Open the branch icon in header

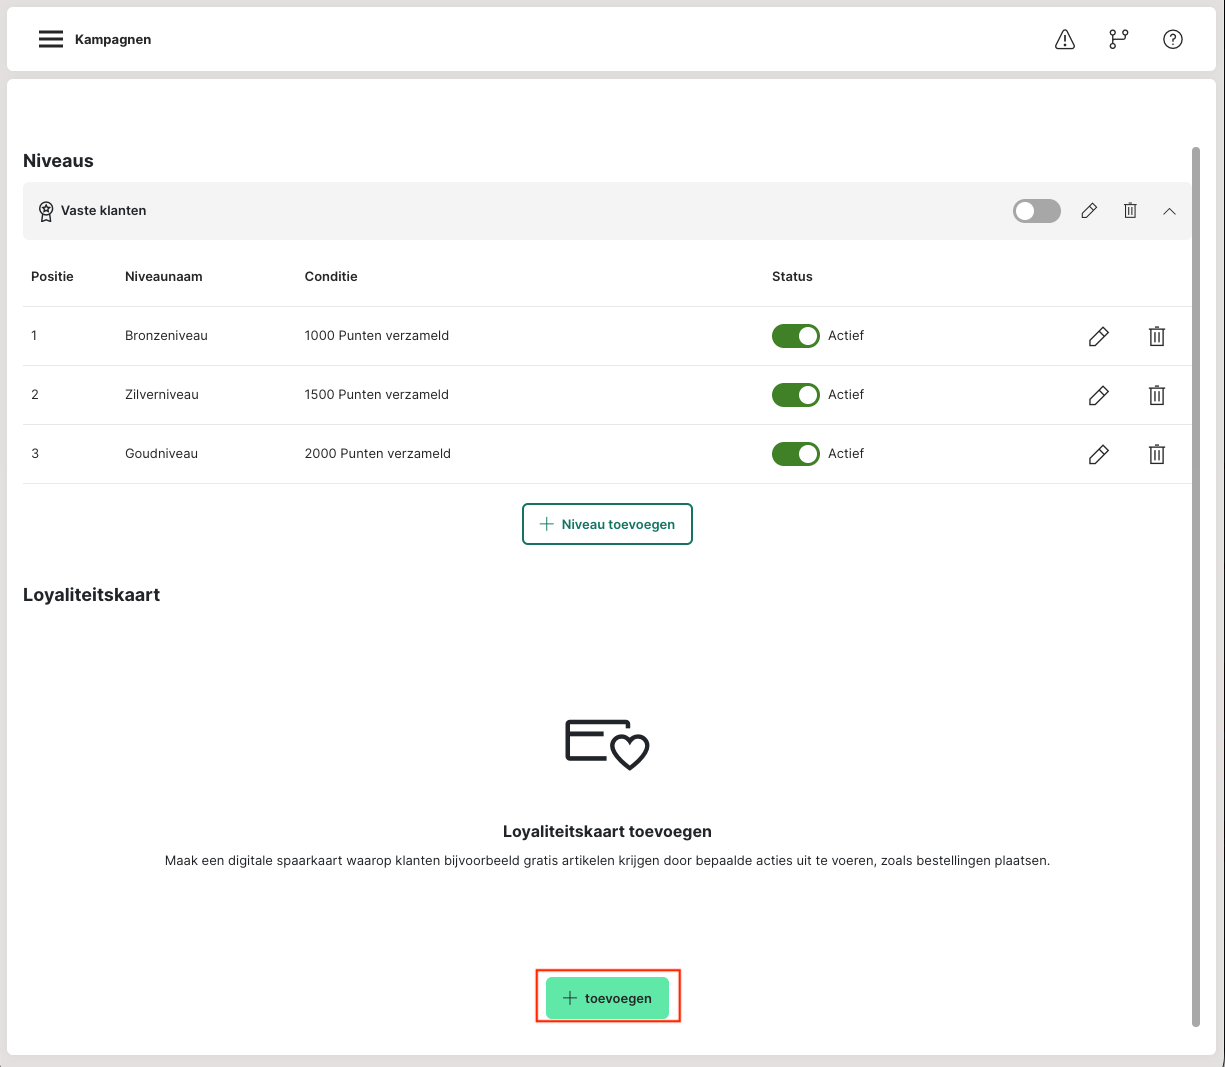[x=1119, y=39]
